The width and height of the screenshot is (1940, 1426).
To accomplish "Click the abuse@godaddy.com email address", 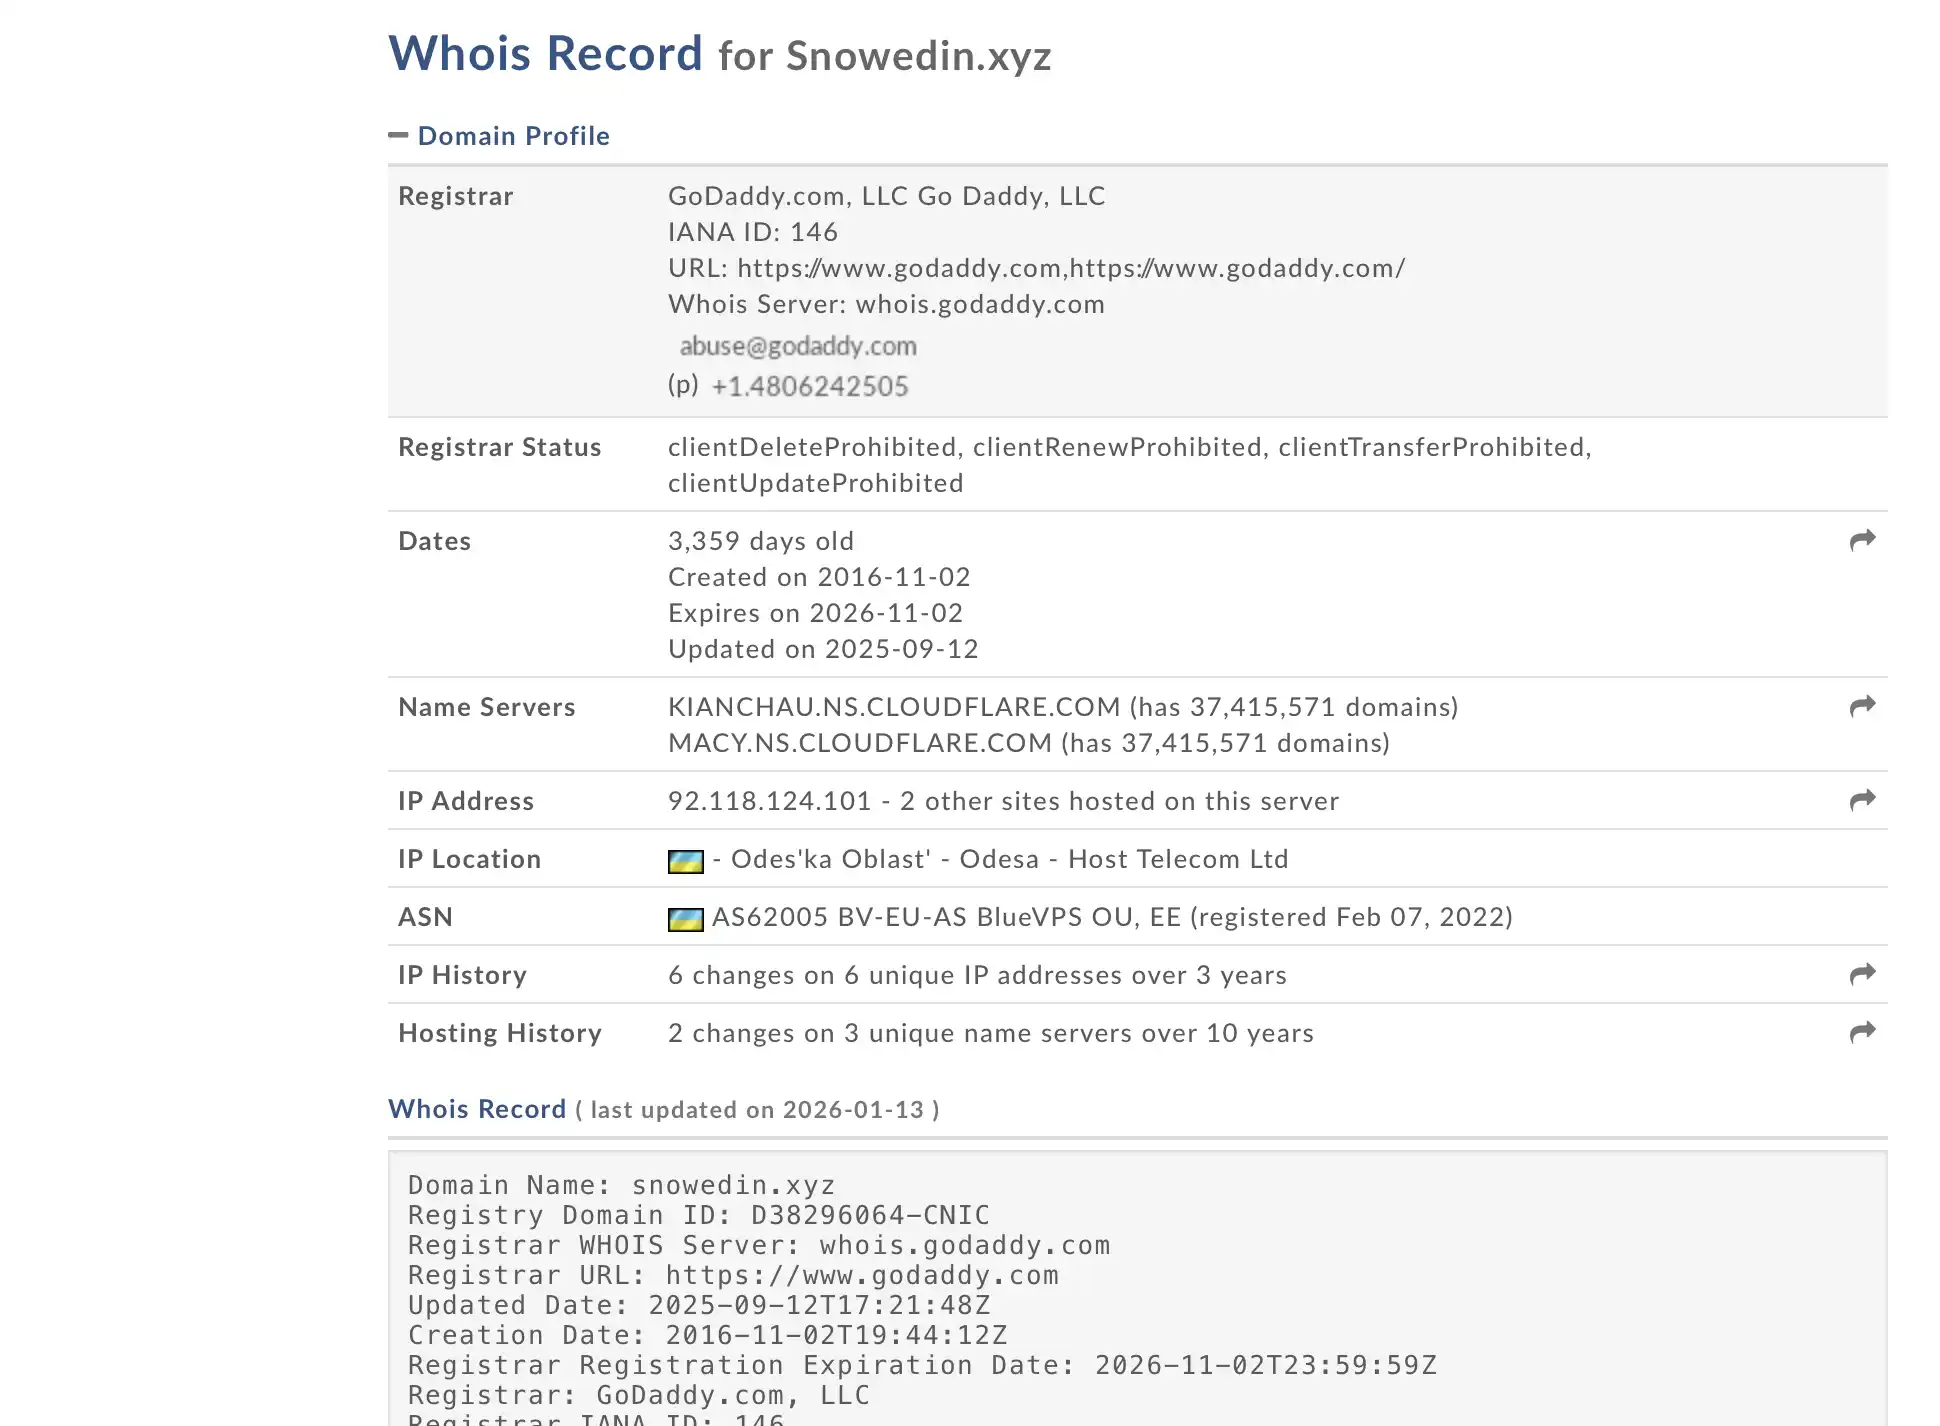I will point(798,346).
